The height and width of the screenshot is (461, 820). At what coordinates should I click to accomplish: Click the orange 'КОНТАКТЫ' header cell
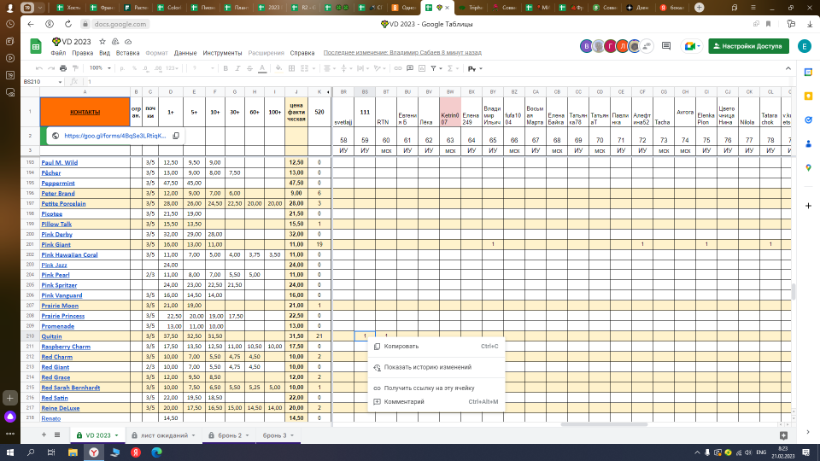click(x=84, y=113)
